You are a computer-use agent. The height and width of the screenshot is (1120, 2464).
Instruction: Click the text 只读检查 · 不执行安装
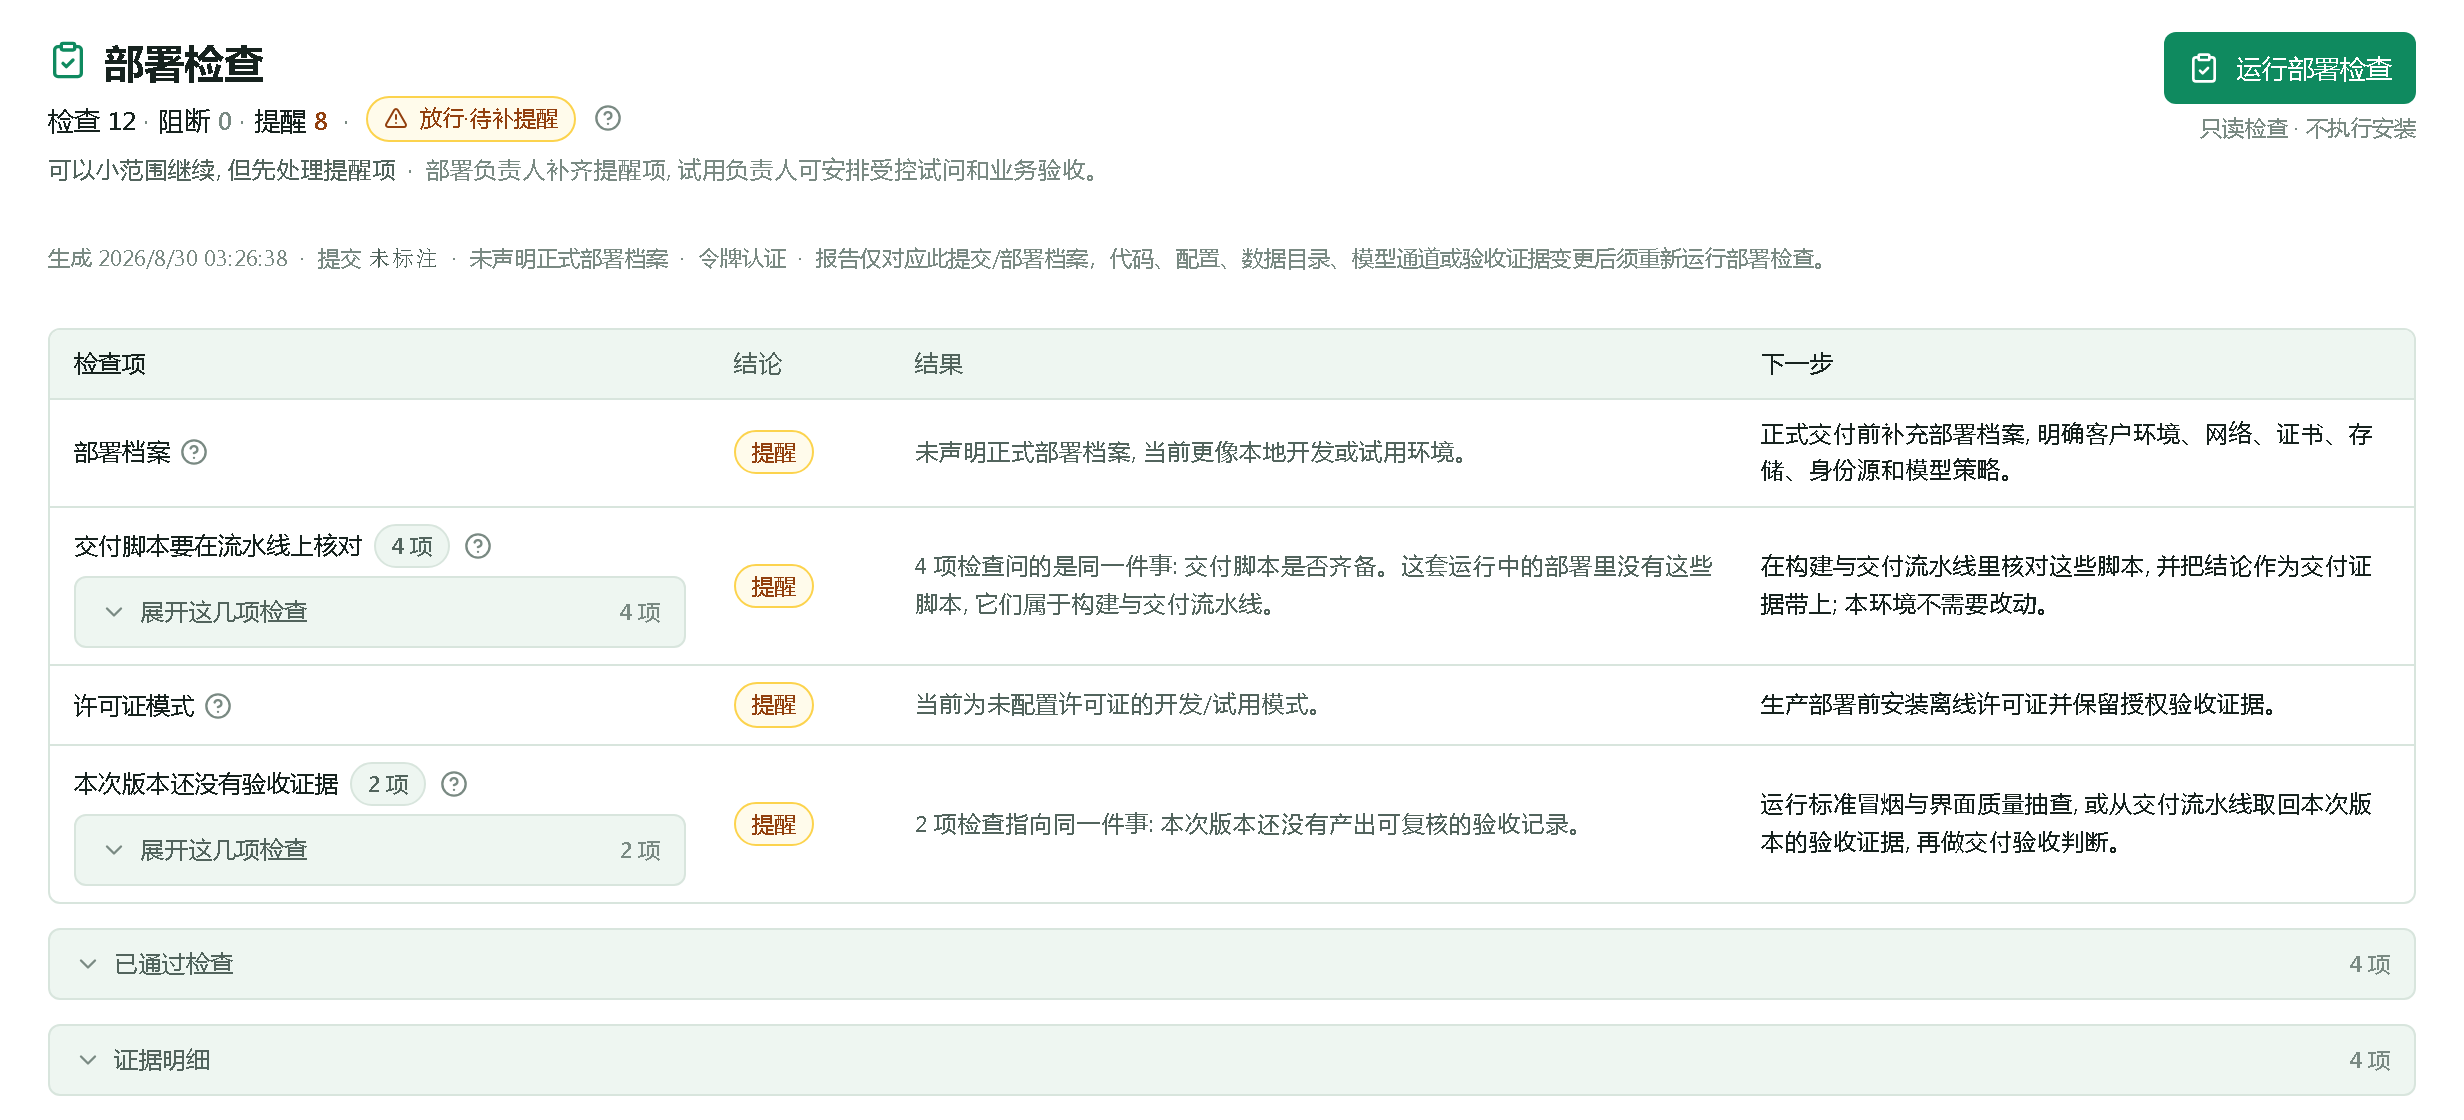point(2307,128)
